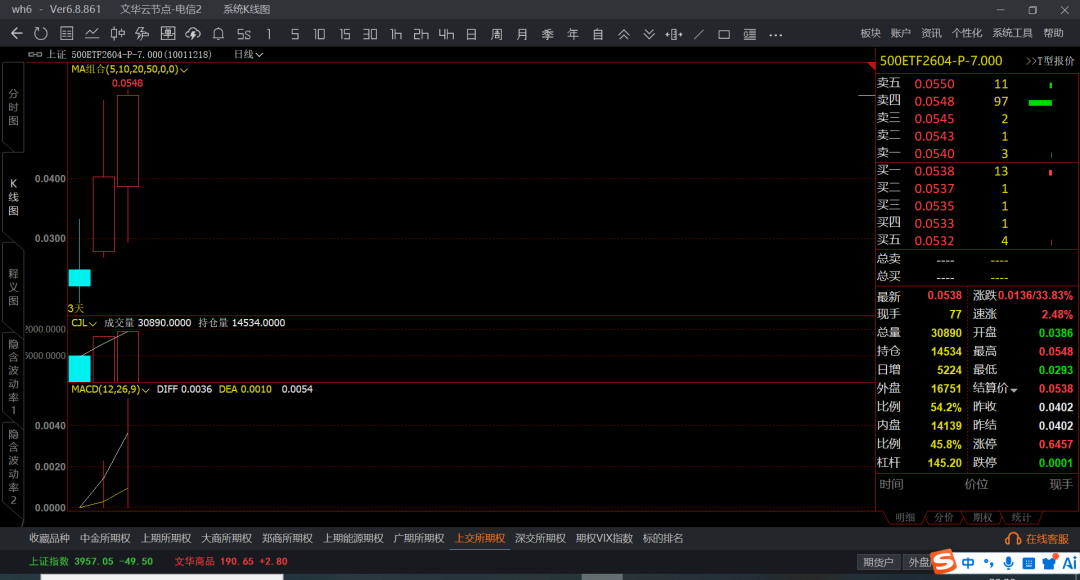Choose the 15-minute period
This screenshot has width=1080, height=580.
pyautogui.click(x=344, y=34)
